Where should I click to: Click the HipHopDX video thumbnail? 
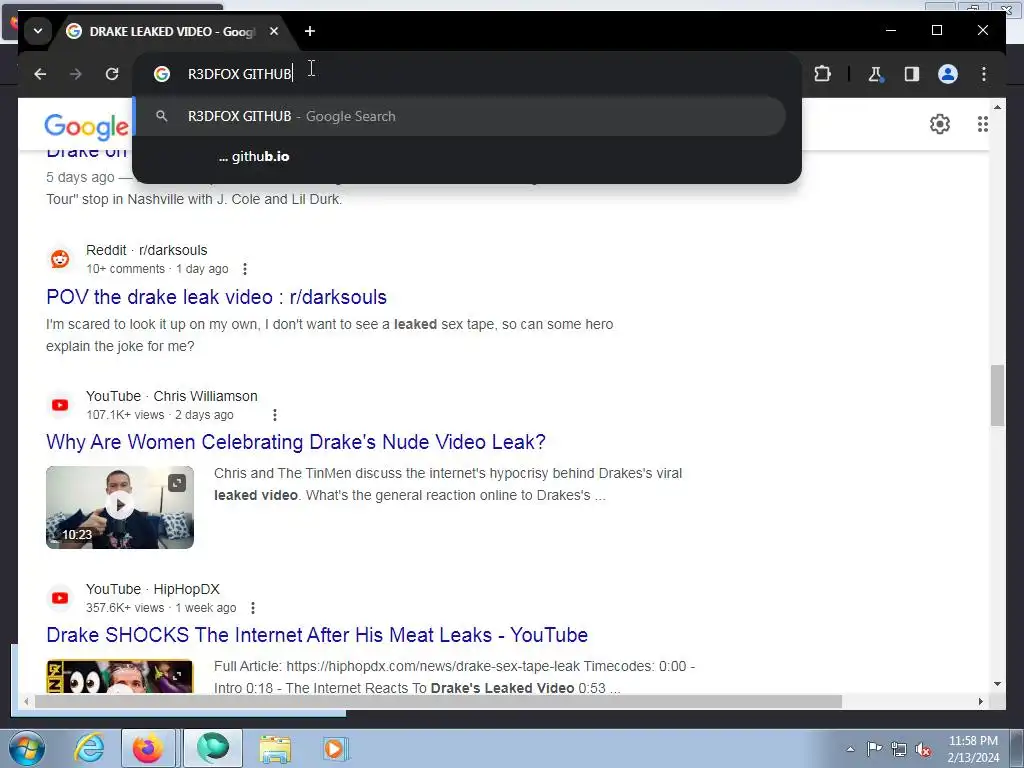click(120, 676)
